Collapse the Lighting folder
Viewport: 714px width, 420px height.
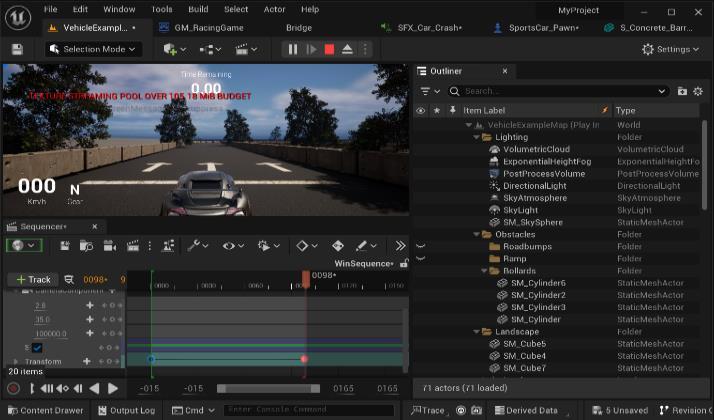pos(476,137)
